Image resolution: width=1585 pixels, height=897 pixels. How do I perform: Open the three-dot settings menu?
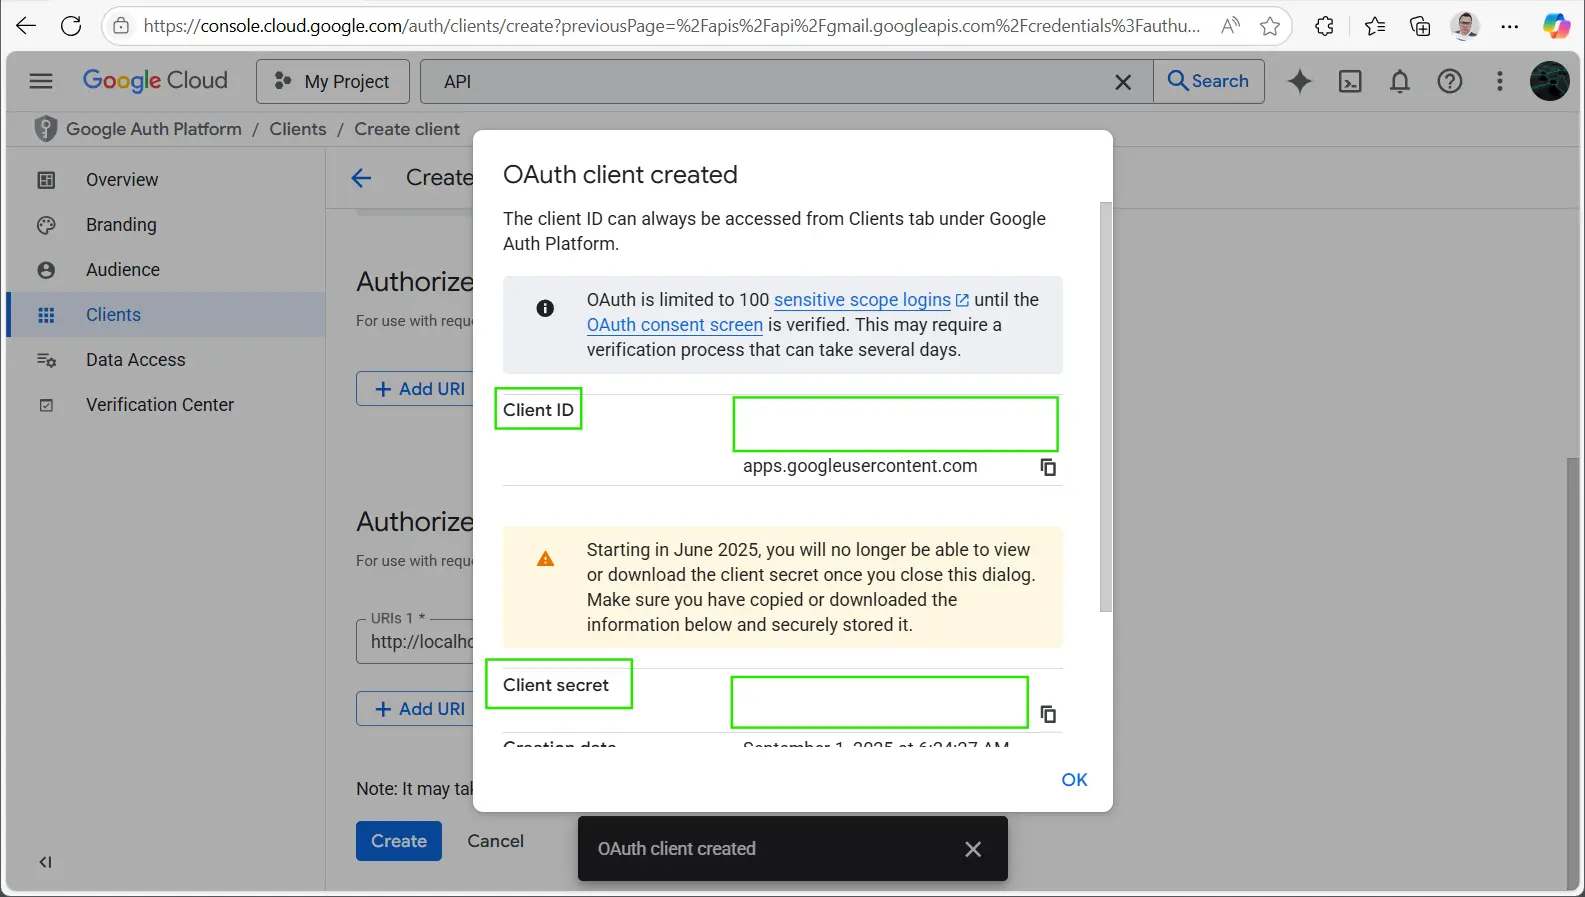(x=1499, y=82)
